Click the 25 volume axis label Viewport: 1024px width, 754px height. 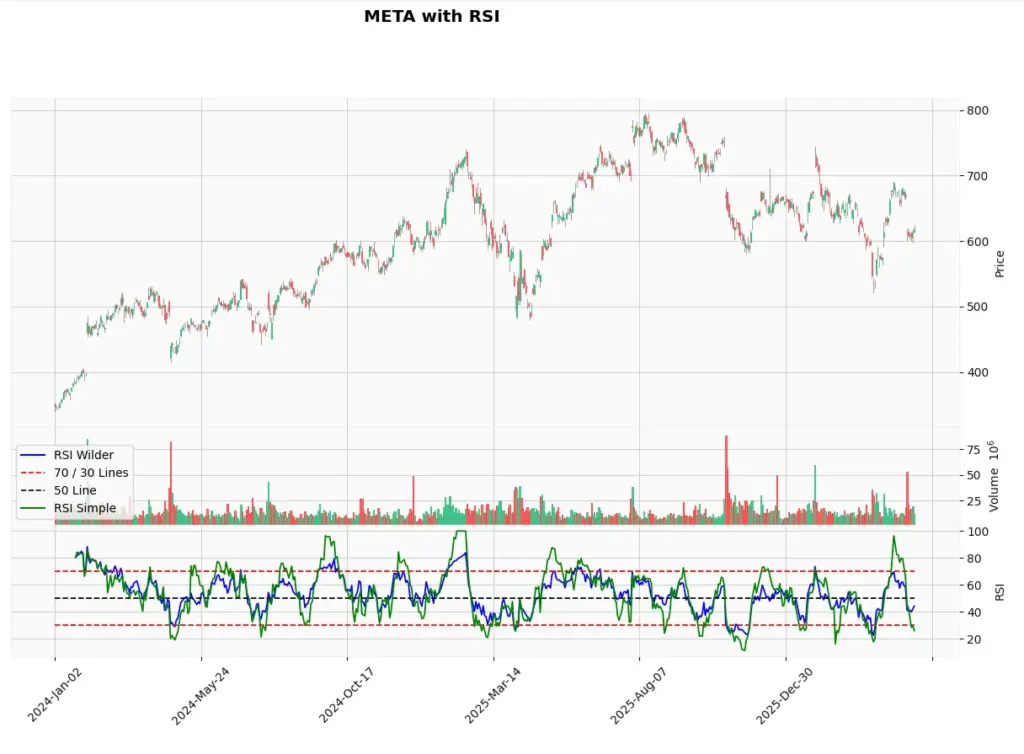click(974, 501)
